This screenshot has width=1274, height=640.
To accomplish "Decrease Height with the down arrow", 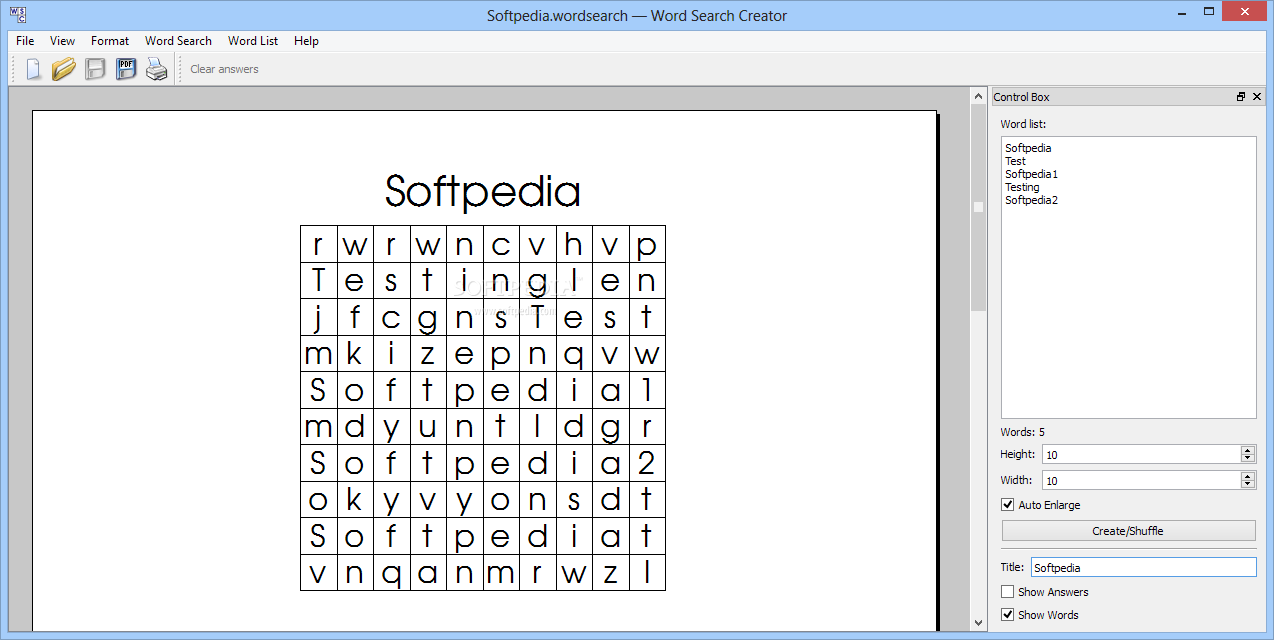I will tap(1248, 458).
